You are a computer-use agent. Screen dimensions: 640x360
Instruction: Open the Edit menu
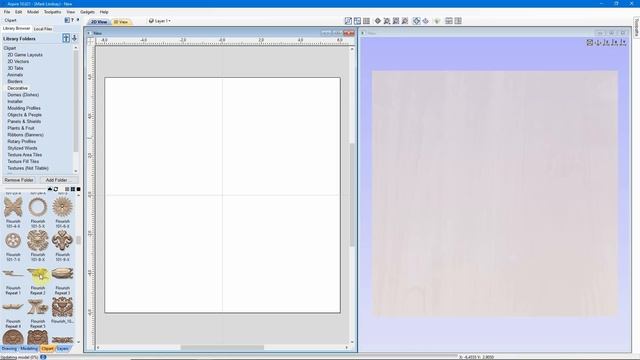(x=19, y=12)
